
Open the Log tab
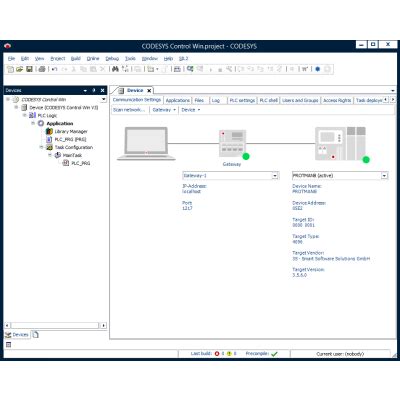[x=216, y=100]
